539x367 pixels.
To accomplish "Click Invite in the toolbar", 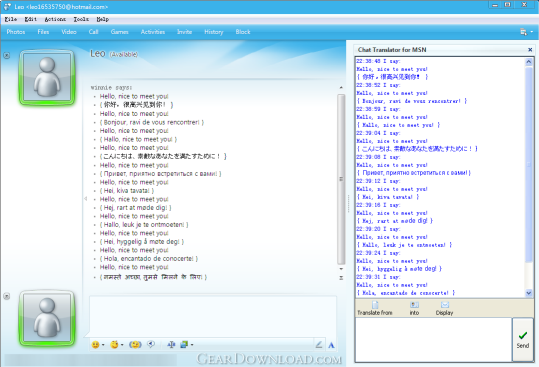I will 185,32.
